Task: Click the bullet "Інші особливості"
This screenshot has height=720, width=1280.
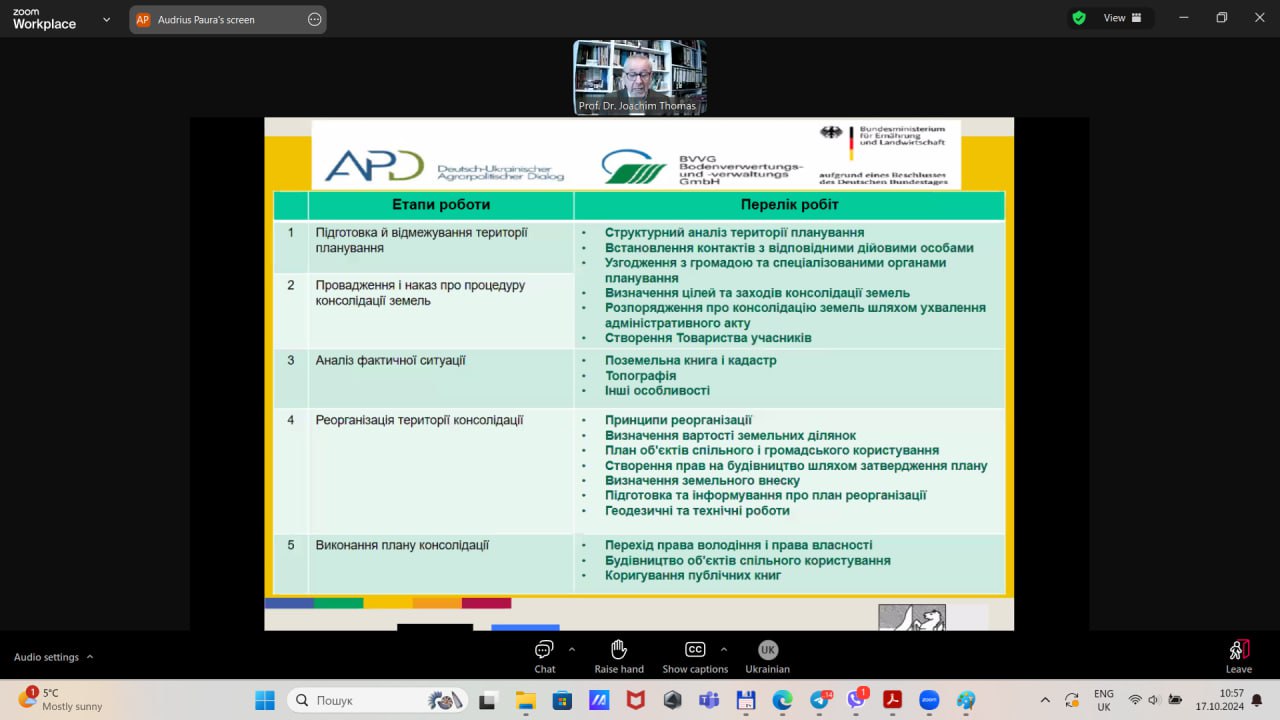Action: pos(657,390)
